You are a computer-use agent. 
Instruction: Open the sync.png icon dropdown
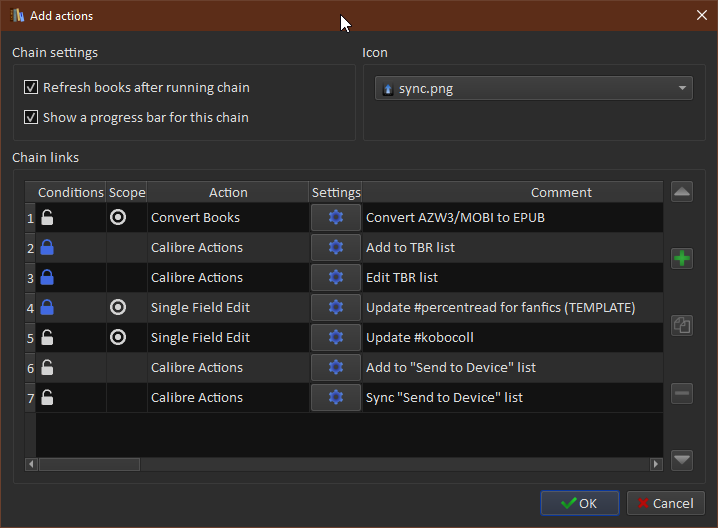click(534, 88)
